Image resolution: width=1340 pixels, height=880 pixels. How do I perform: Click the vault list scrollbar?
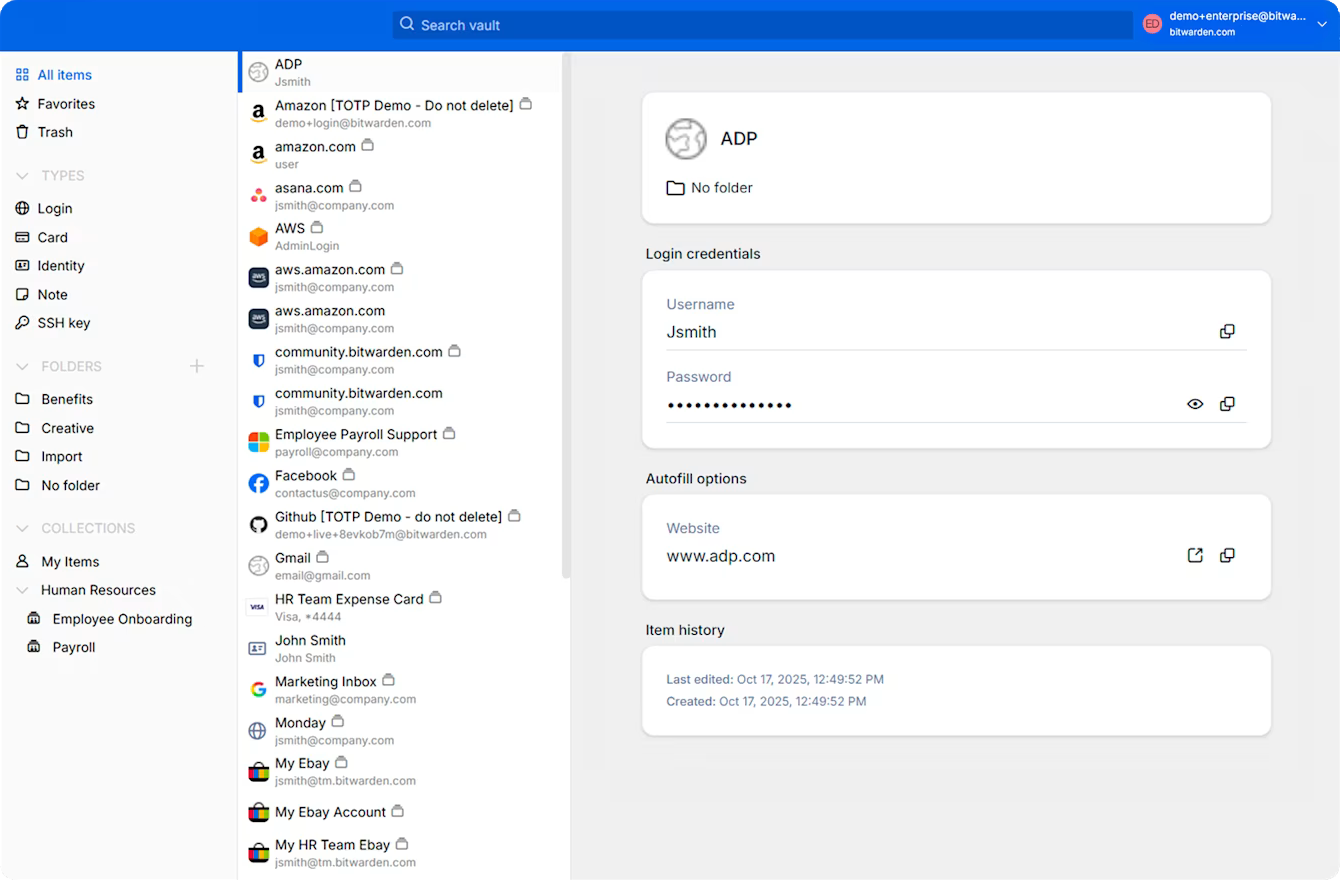click(x=566, y=315)
